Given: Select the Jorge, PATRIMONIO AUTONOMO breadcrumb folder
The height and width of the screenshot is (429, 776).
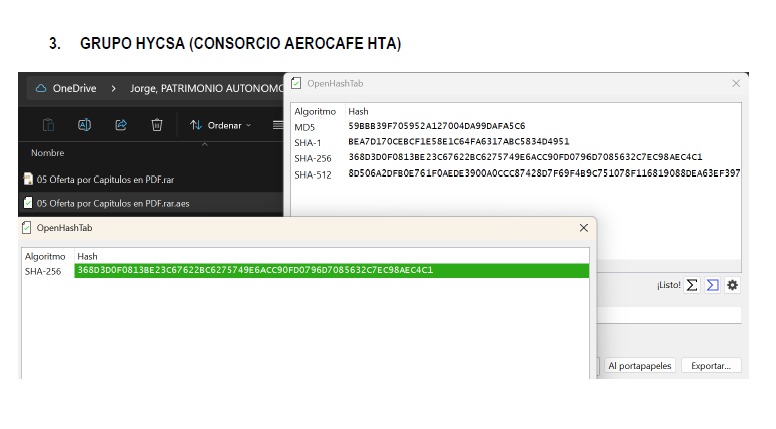Looking at the screenshot, I should tap(206, 88).
